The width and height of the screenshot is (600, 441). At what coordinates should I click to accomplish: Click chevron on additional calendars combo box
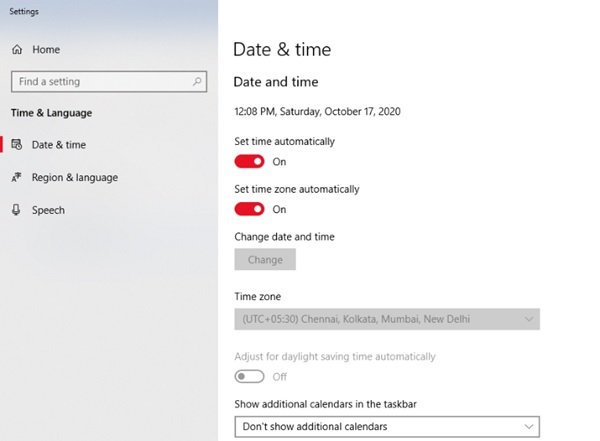(529, 426)
